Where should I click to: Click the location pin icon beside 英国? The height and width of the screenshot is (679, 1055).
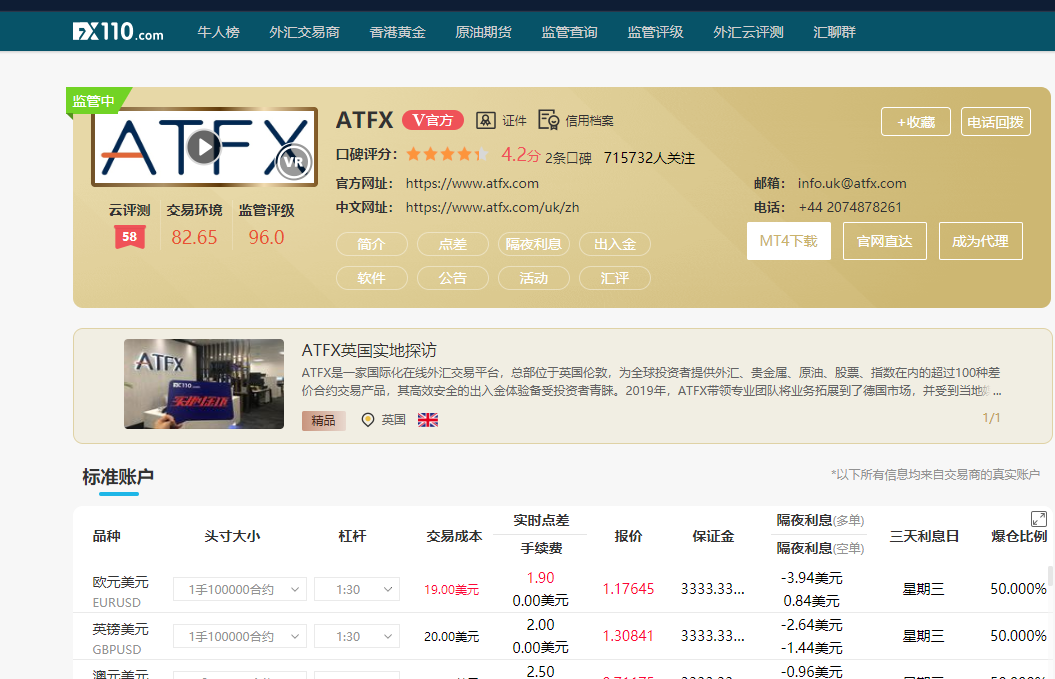coord(367,420)
